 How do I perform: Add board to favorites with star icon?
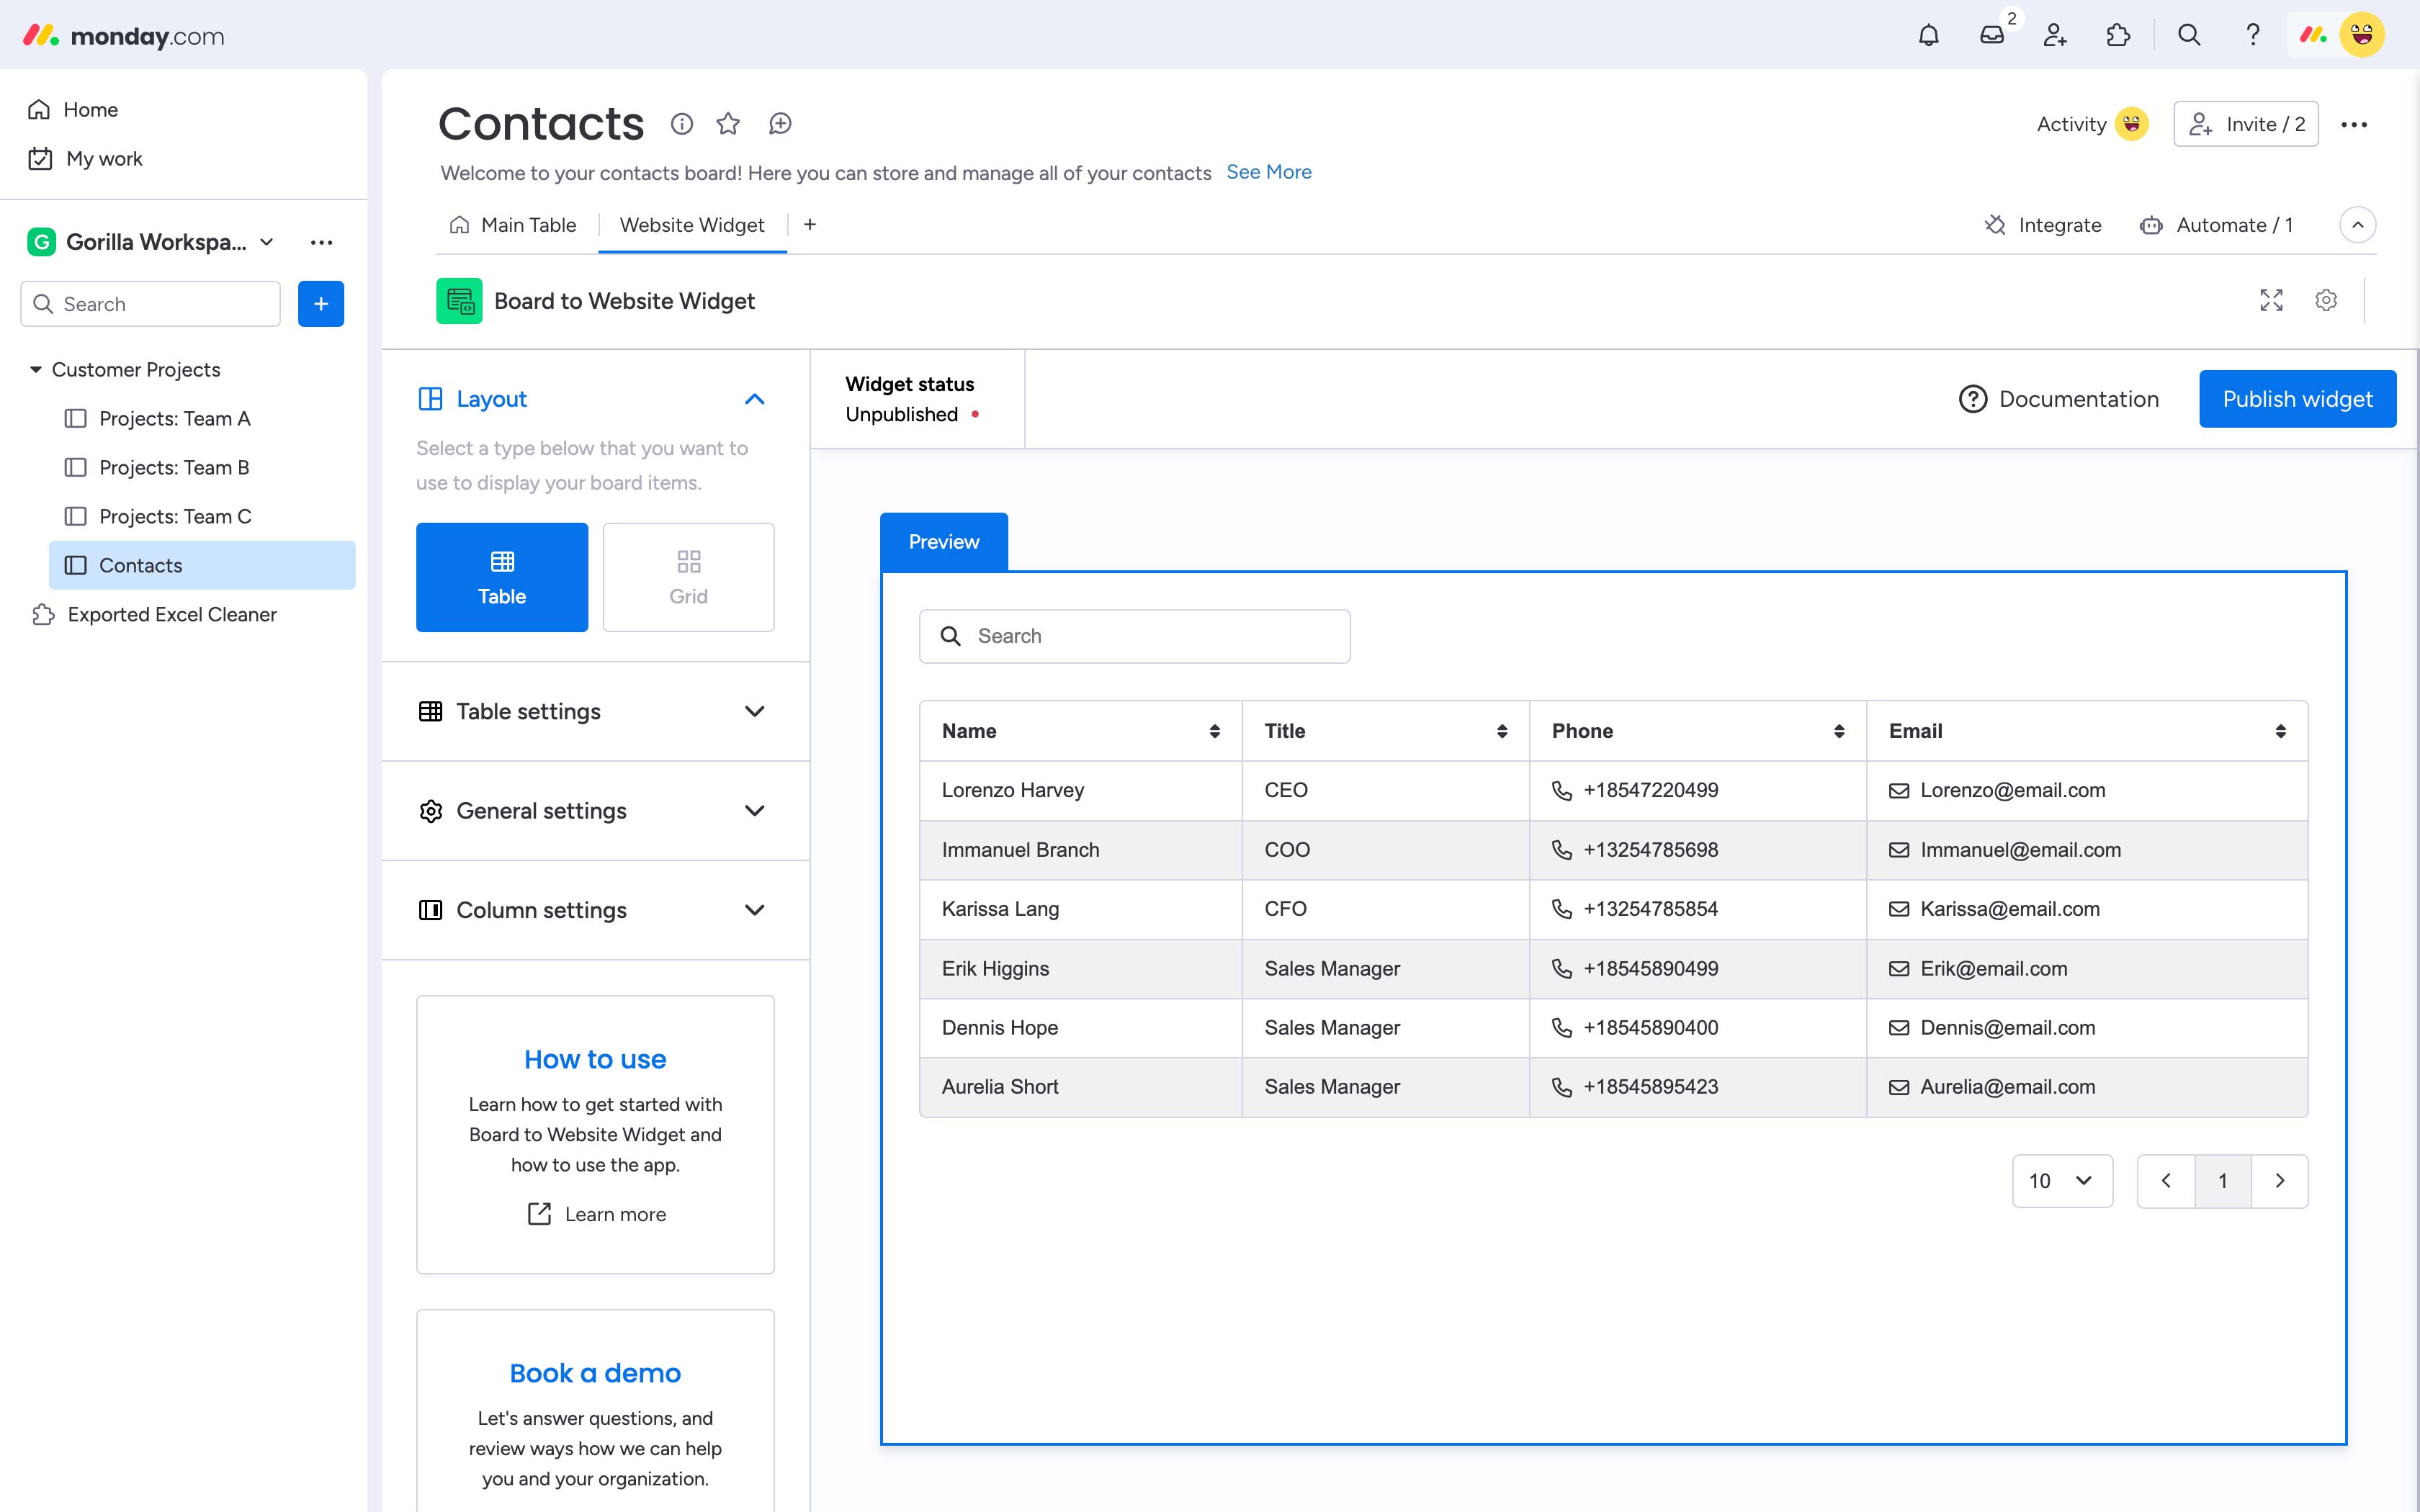pyautogui.click(x=728, y=124)
